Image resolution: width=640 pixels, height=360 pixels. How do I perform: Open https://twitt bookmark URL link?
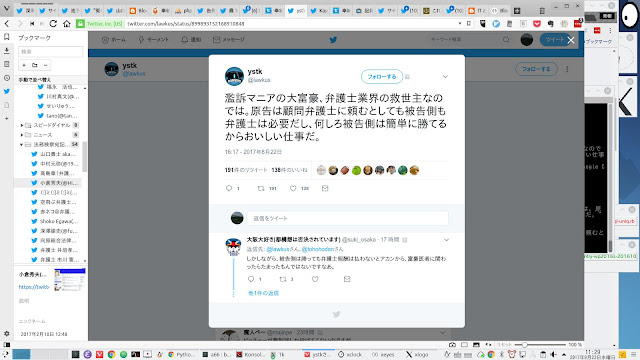point(34,287)
